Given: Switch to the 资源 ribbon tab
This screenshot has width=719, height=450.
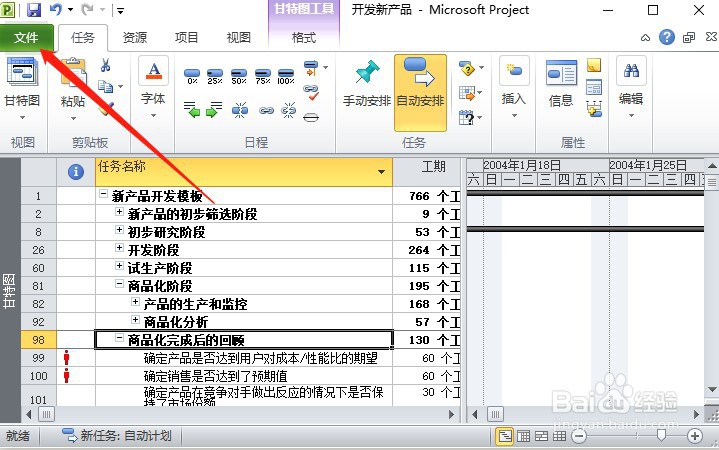Looking at the screenshot, I should [x=135, y=38].
